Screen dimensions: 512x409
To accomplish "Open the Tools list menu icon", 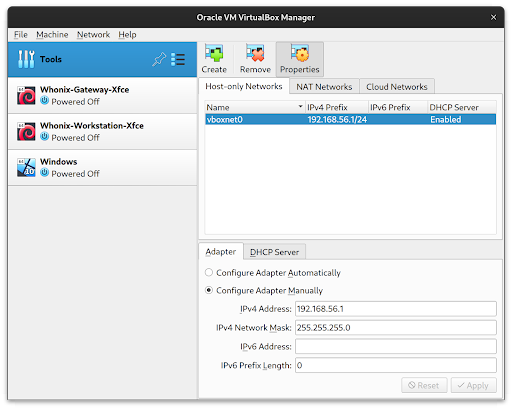I will (x=178, y=59).
